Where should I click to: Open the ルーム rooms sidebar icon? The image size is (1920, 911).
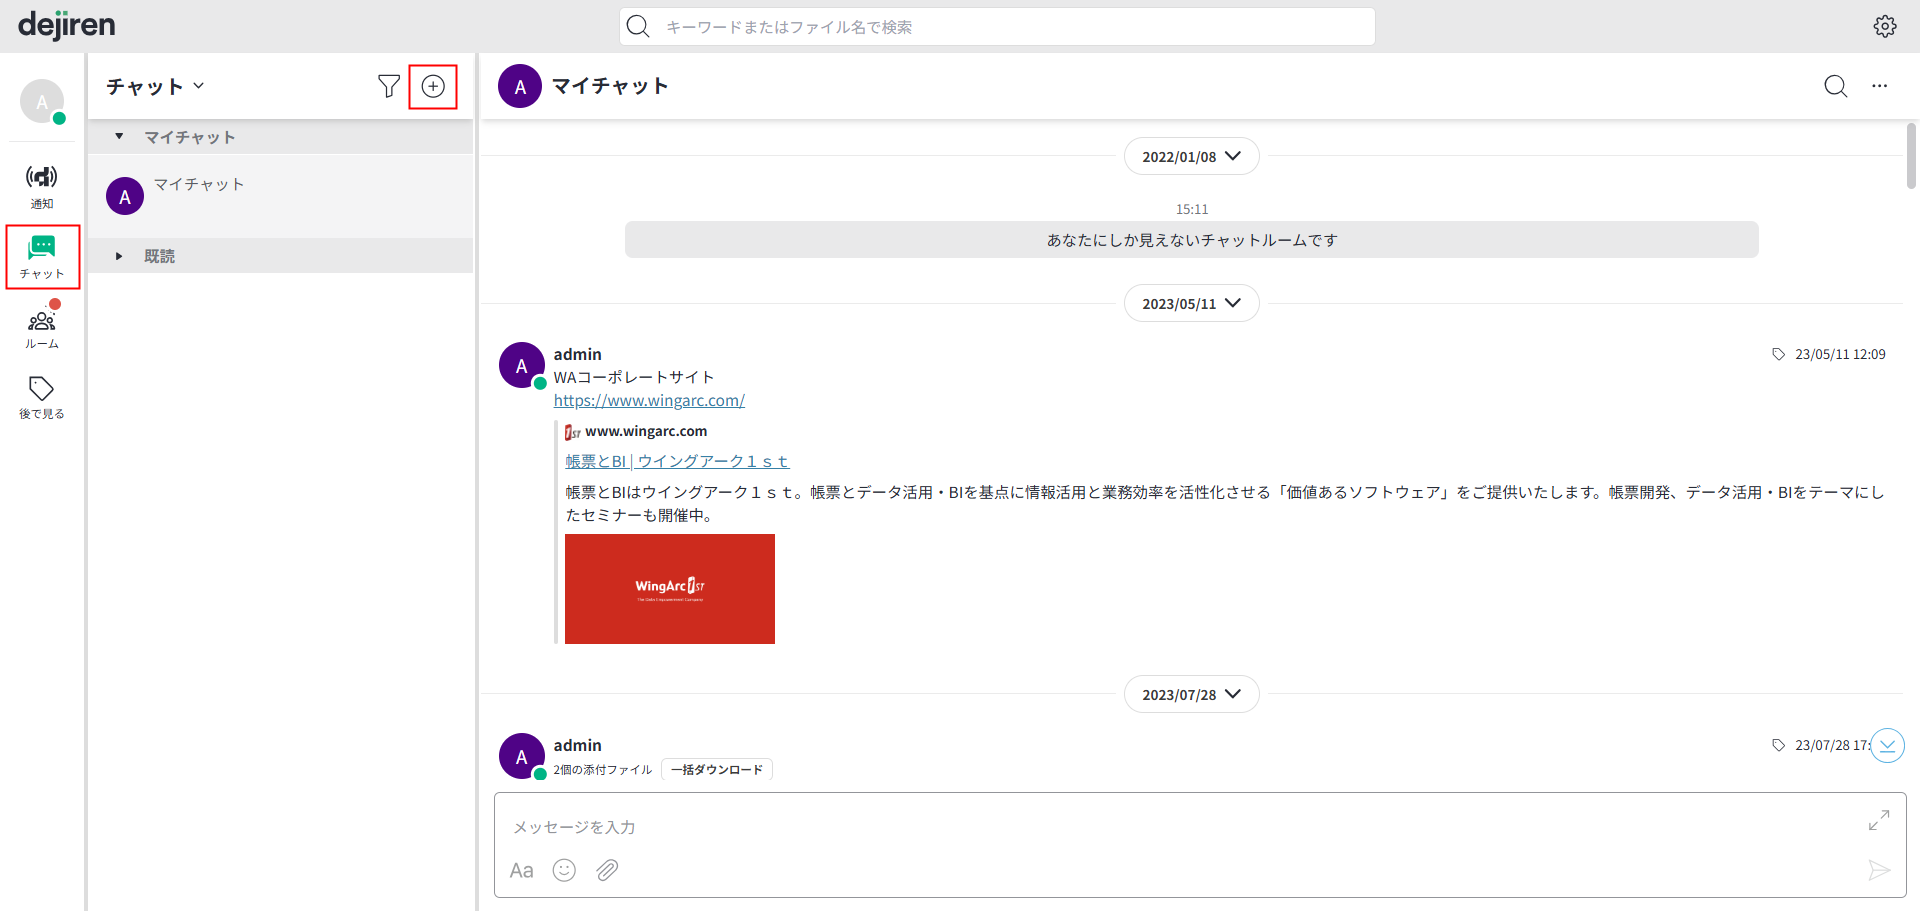point(41,328)
